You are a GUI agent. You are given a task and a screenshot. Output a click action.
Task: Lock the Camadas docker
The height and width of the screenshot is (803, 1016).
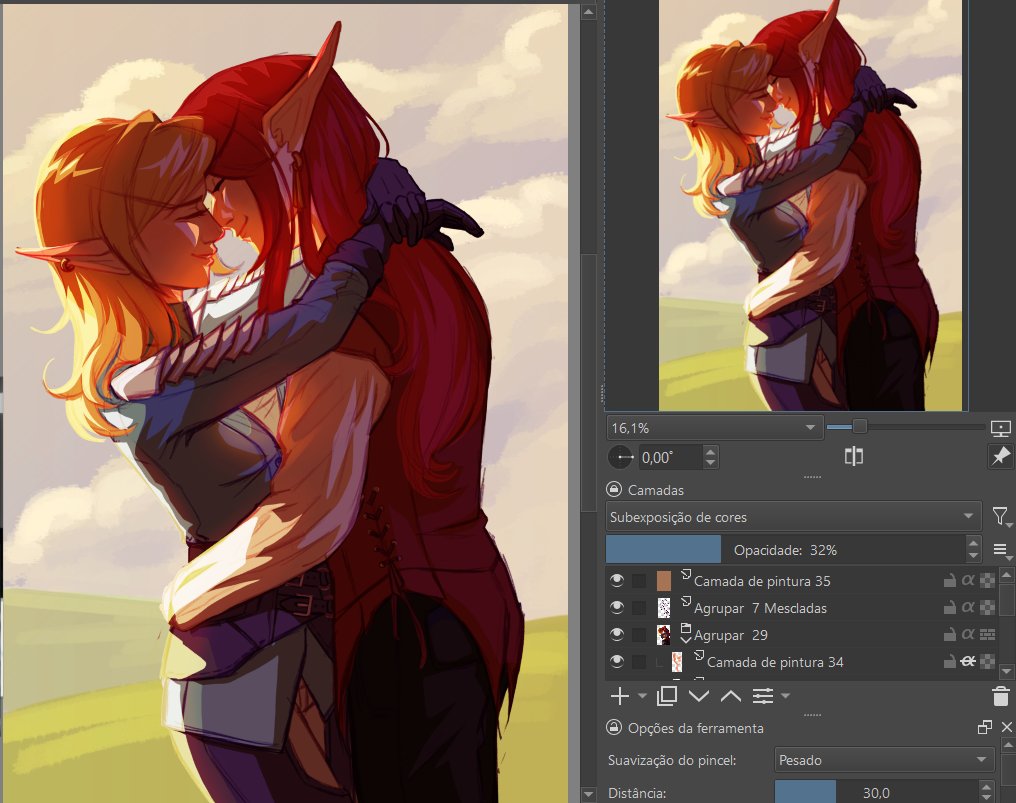[613, 489]
